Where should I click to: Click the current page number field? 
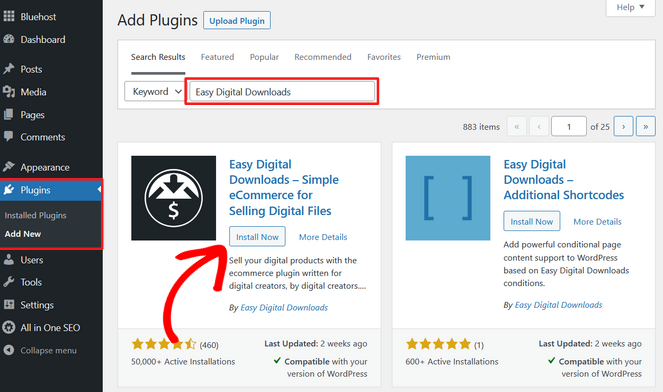tap(569, 126)
